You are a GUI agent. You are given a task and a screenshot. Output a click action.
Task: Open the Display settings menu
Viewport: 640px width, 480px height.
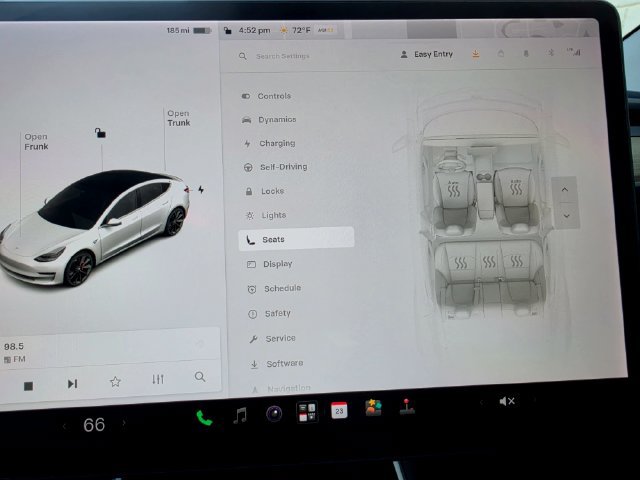coord(270,264)
